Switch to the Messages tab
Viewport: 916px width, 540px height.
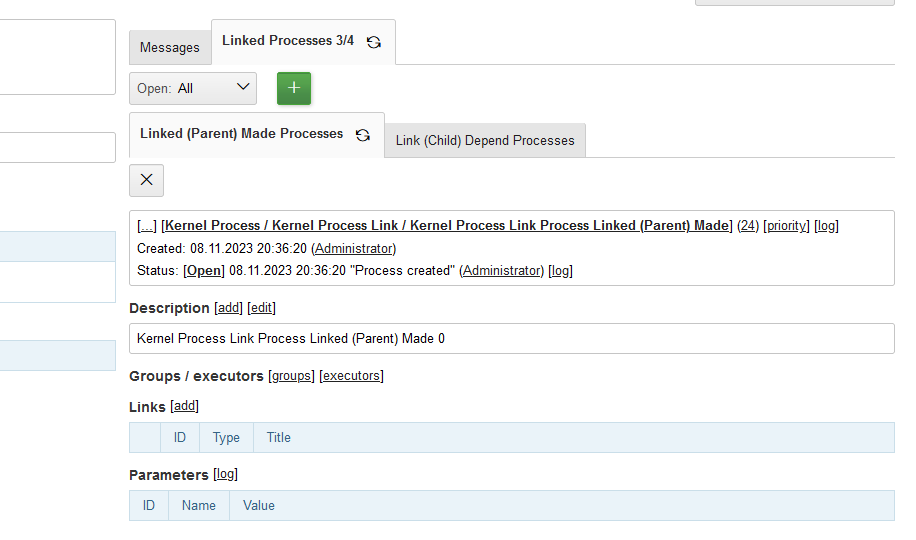tap(169, 47)
